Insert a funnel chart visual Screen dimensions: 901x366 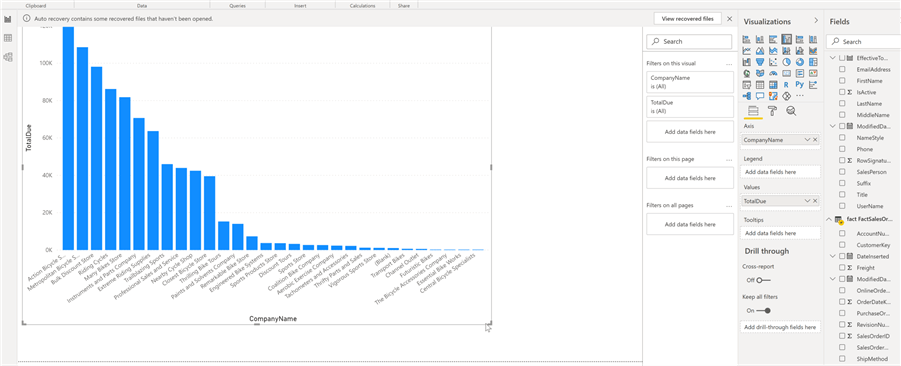pyautogui.click(x=760, y=61)
